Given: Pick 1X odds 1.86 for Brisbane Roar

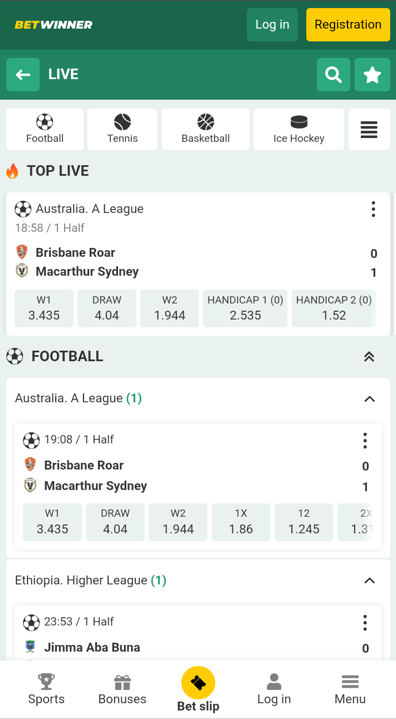Looking at the screenshot, I should [241, 522].
